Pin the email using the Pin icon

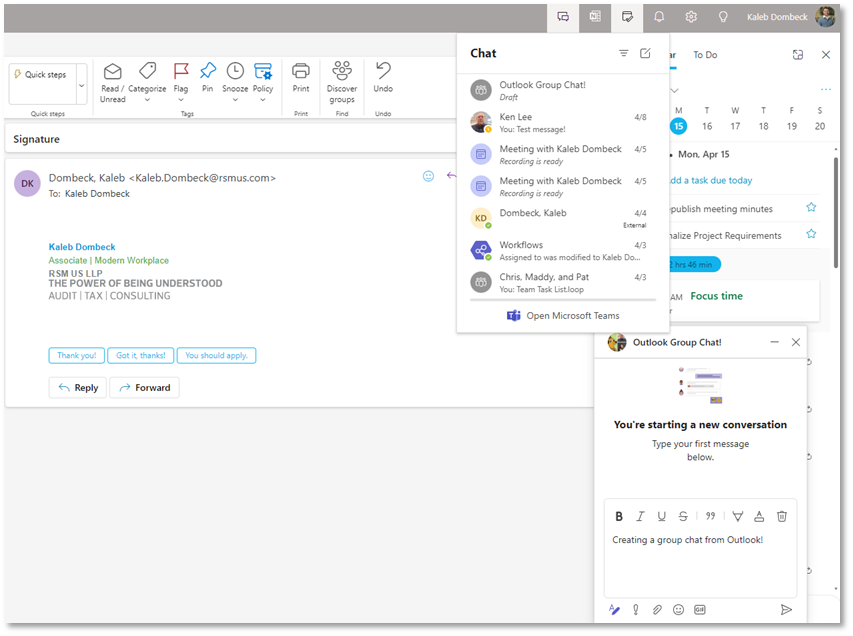[208, 77]
